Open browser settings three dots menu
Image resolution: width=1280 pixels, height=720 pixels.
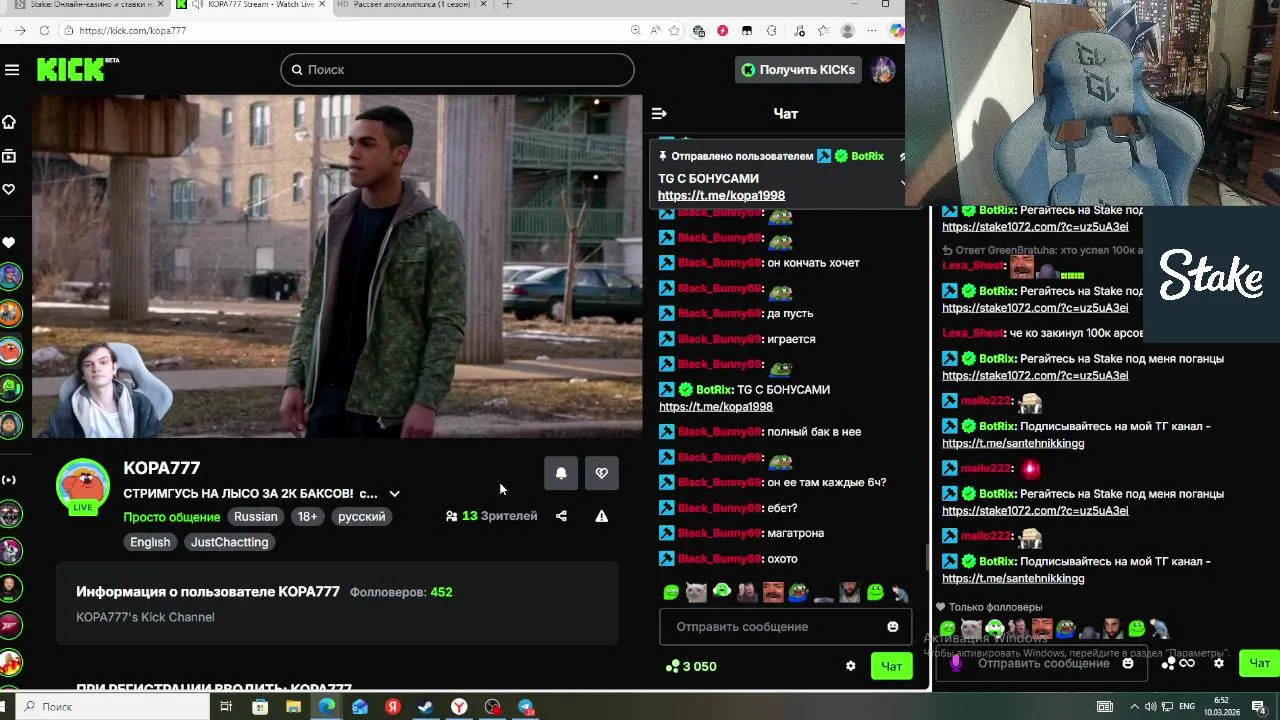[x=871, y=31]
